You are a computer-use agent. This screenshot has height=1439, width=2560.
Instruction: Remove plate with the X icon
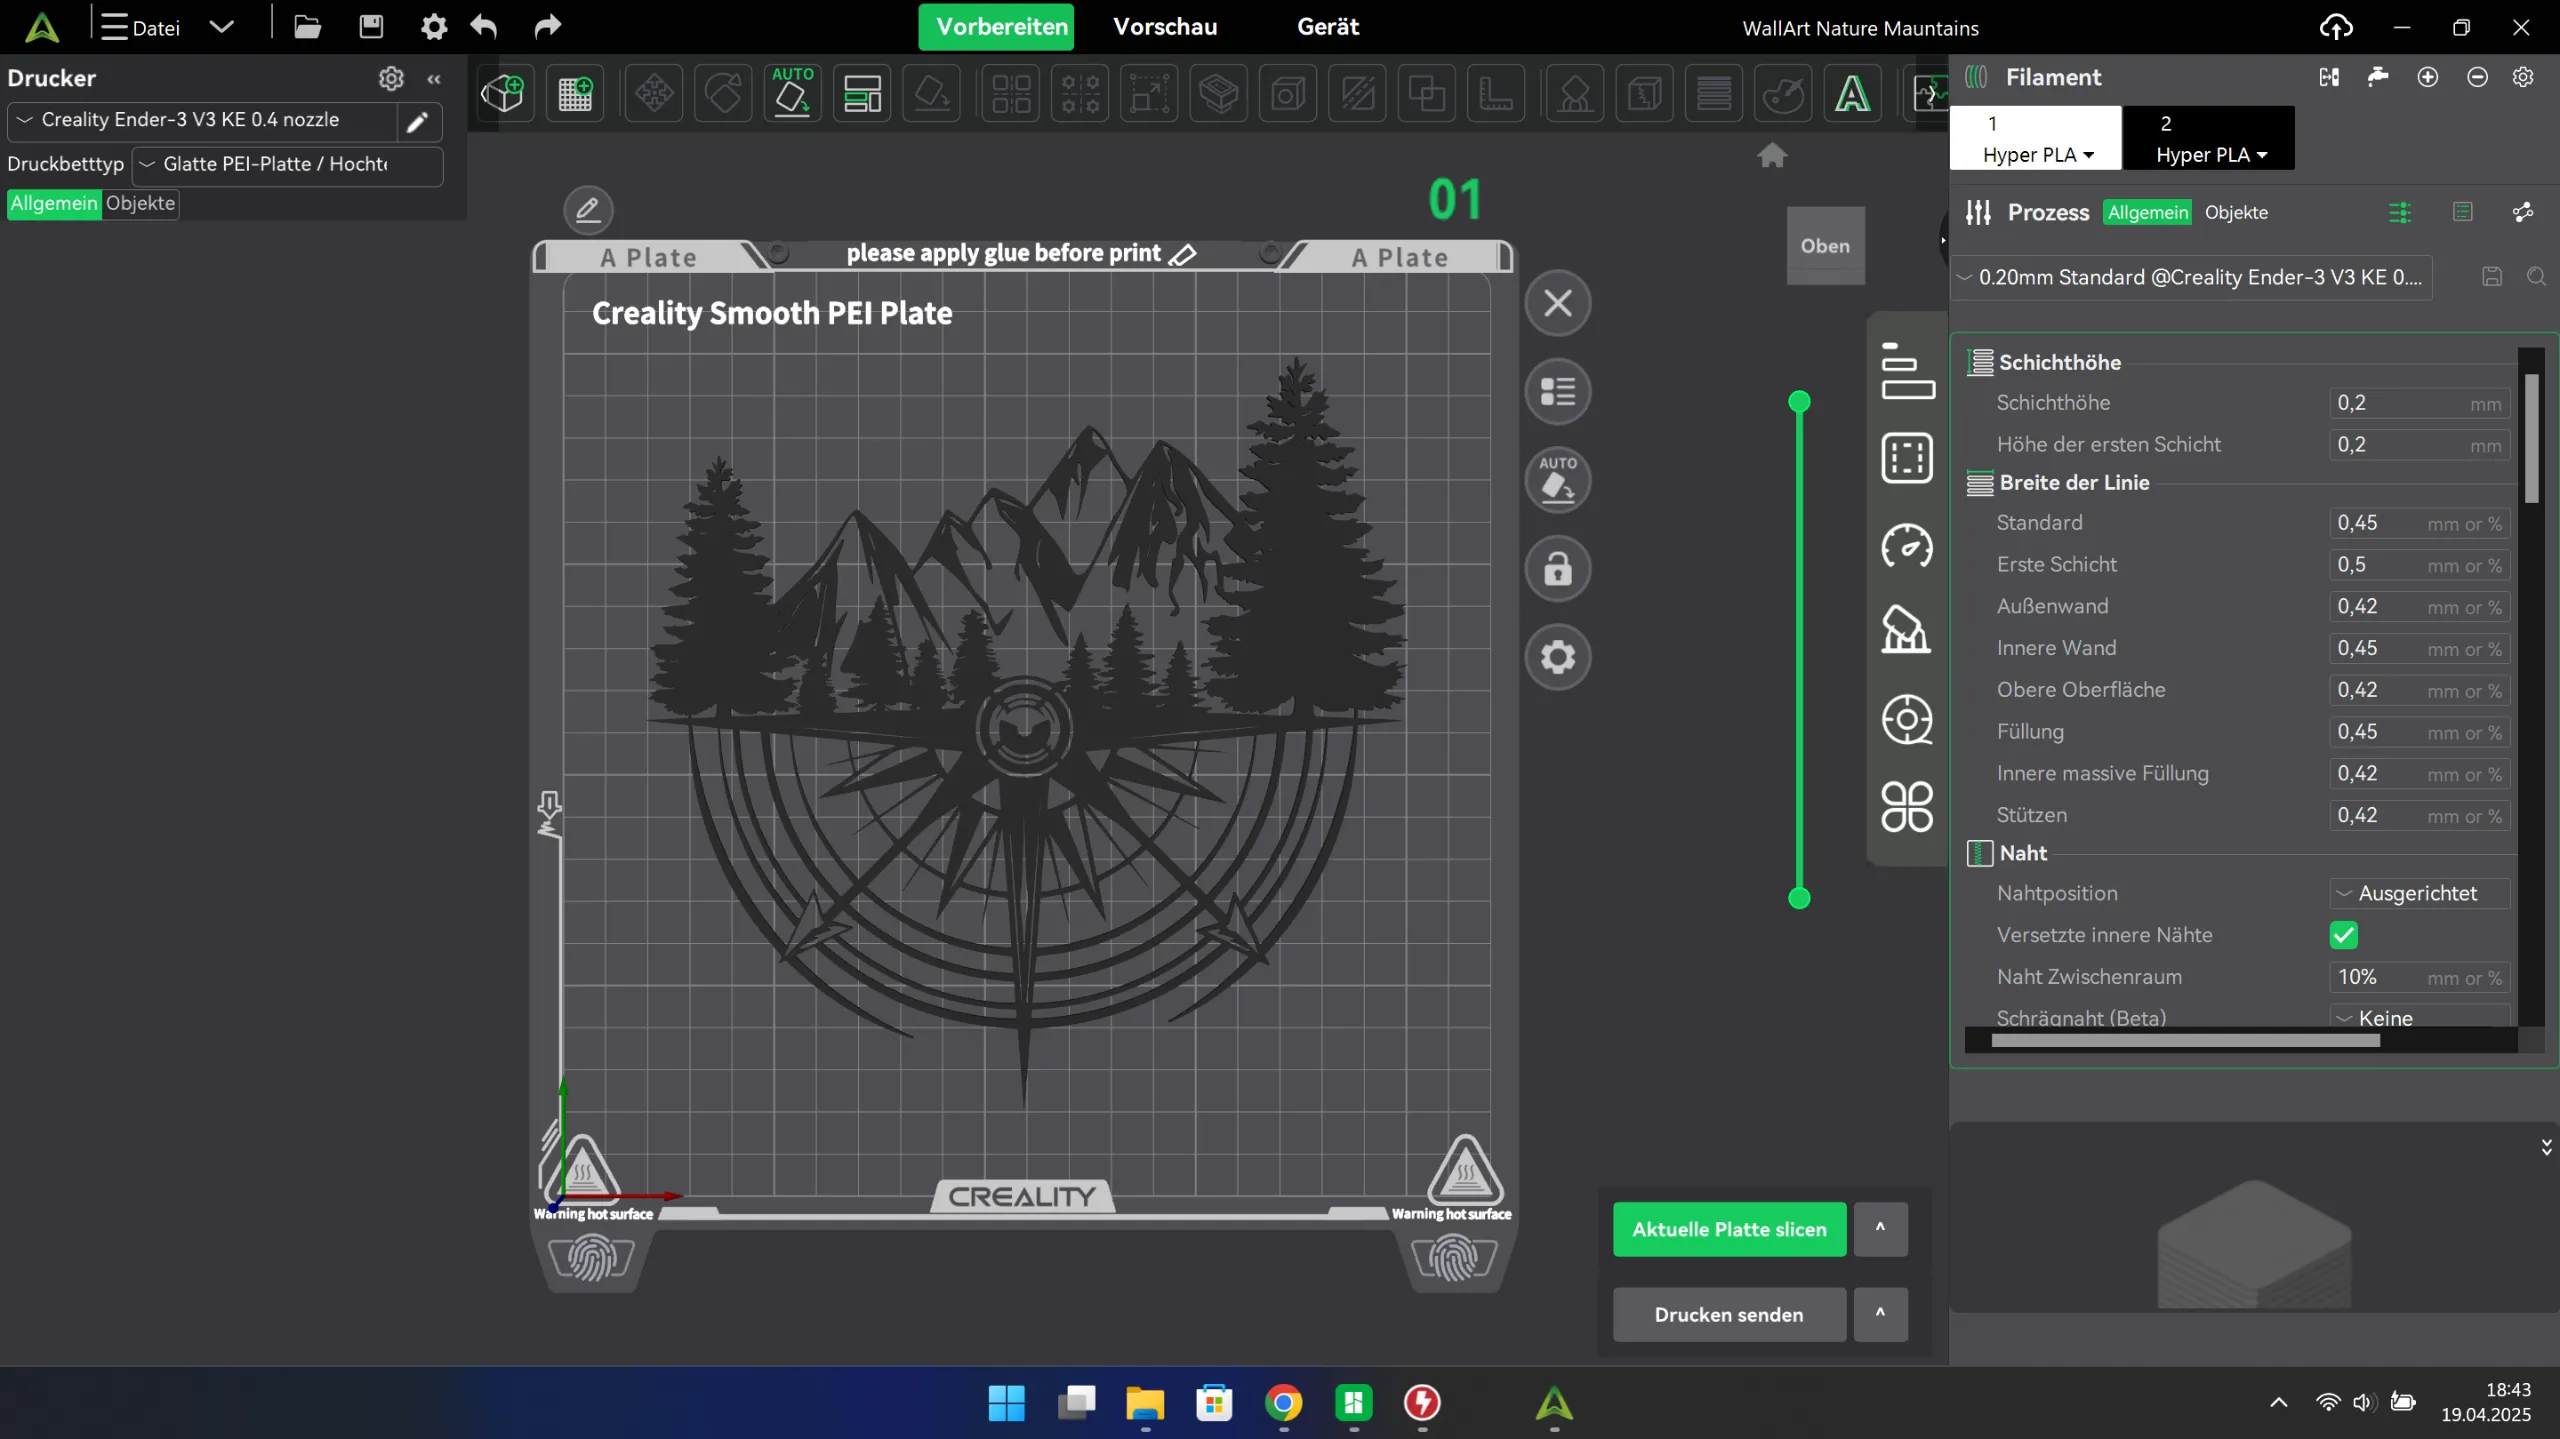(1557, 303)
